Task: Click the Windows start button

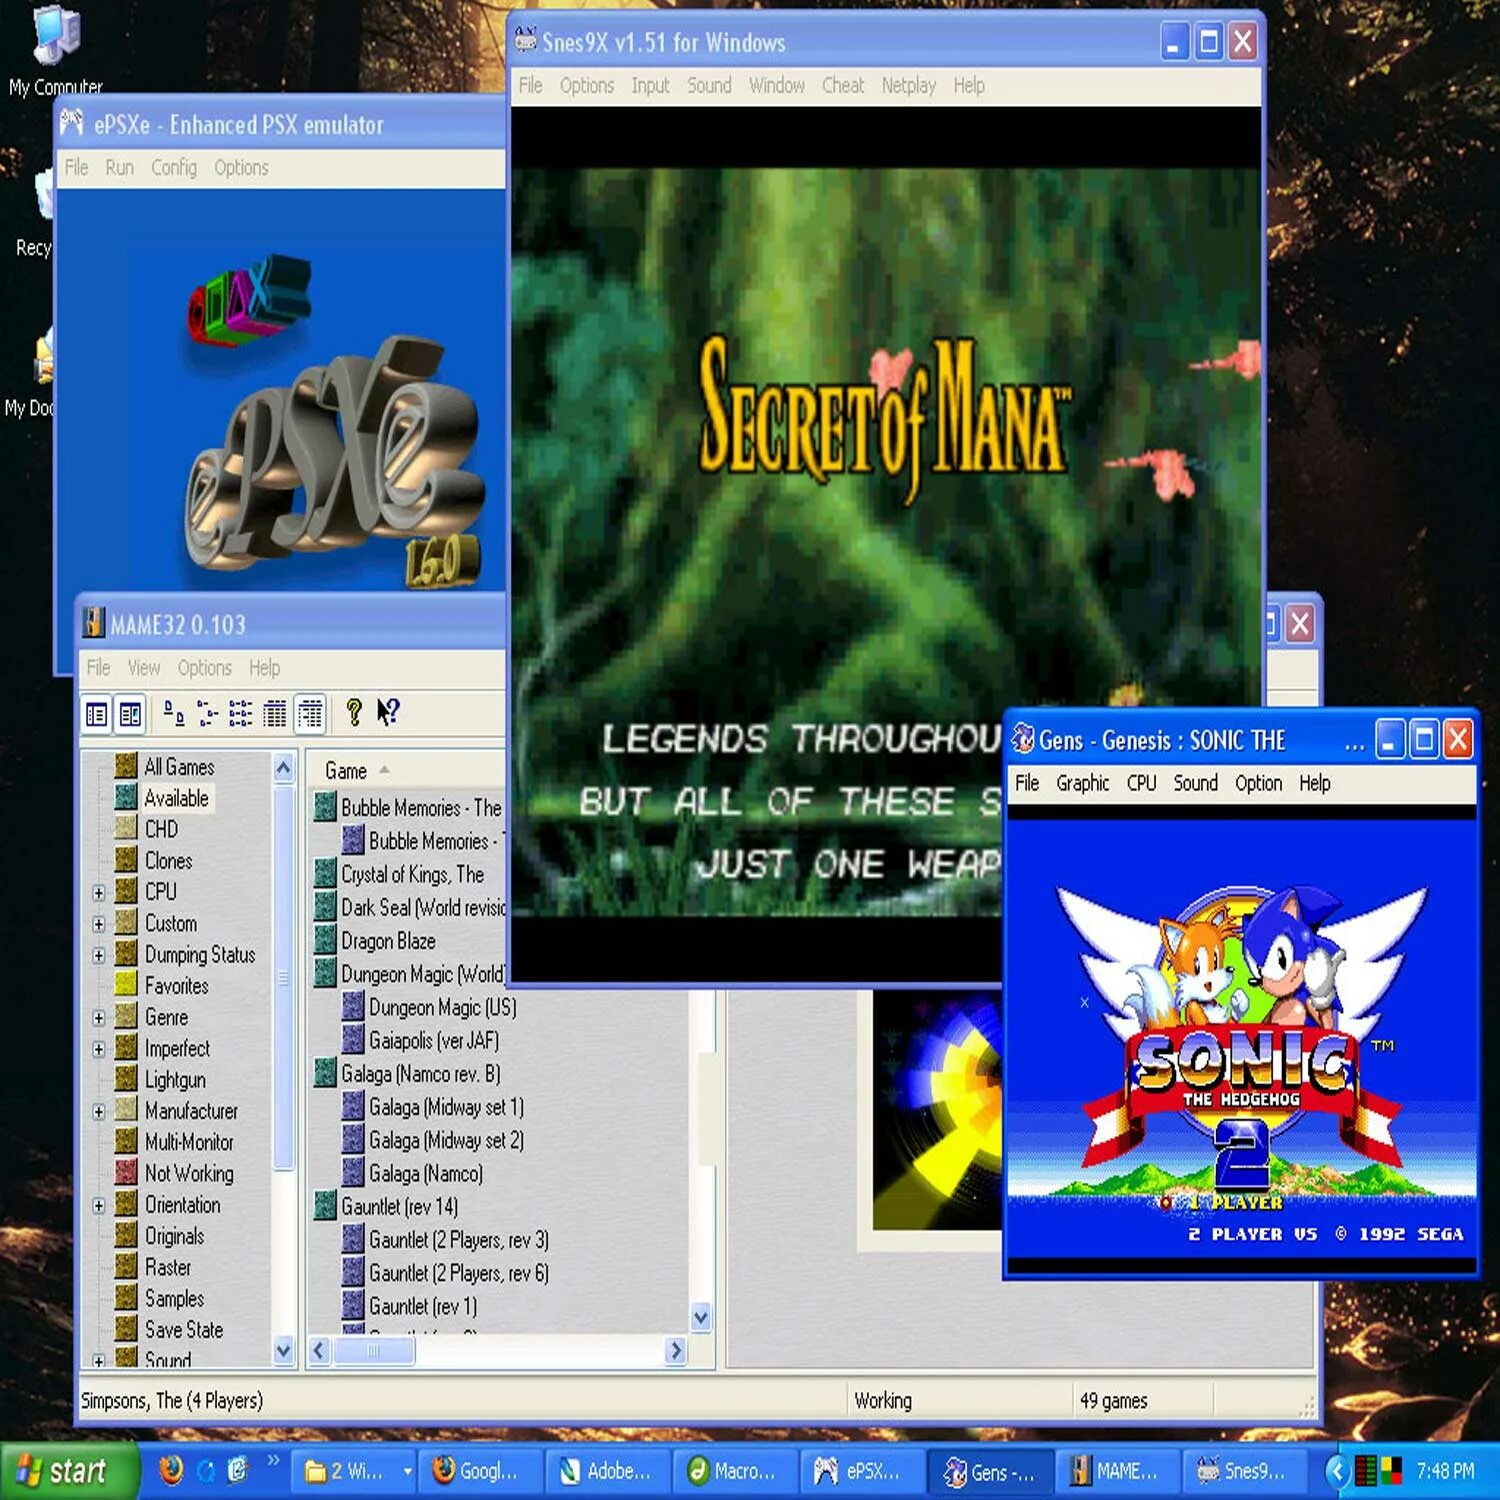Action: coord(68,1471)
